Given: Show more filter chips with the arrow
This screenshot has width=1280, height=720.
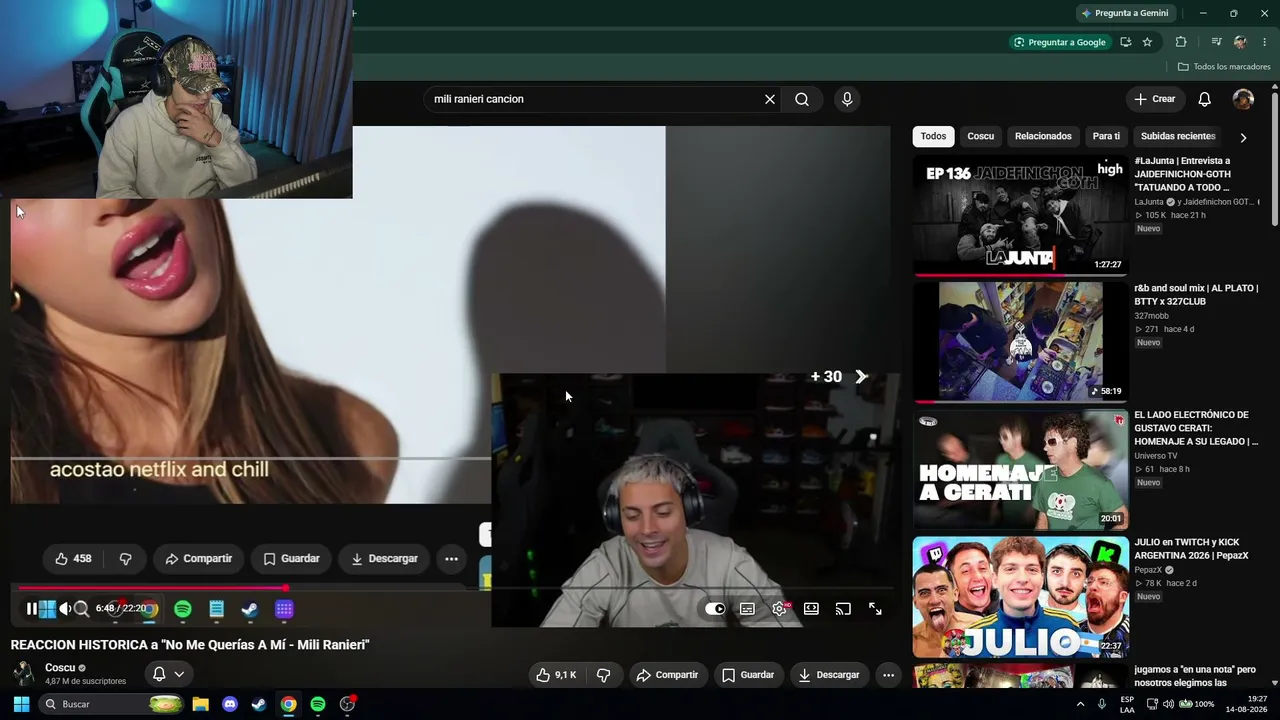Looking at the screenshot, I should [x=1243, y=137].
